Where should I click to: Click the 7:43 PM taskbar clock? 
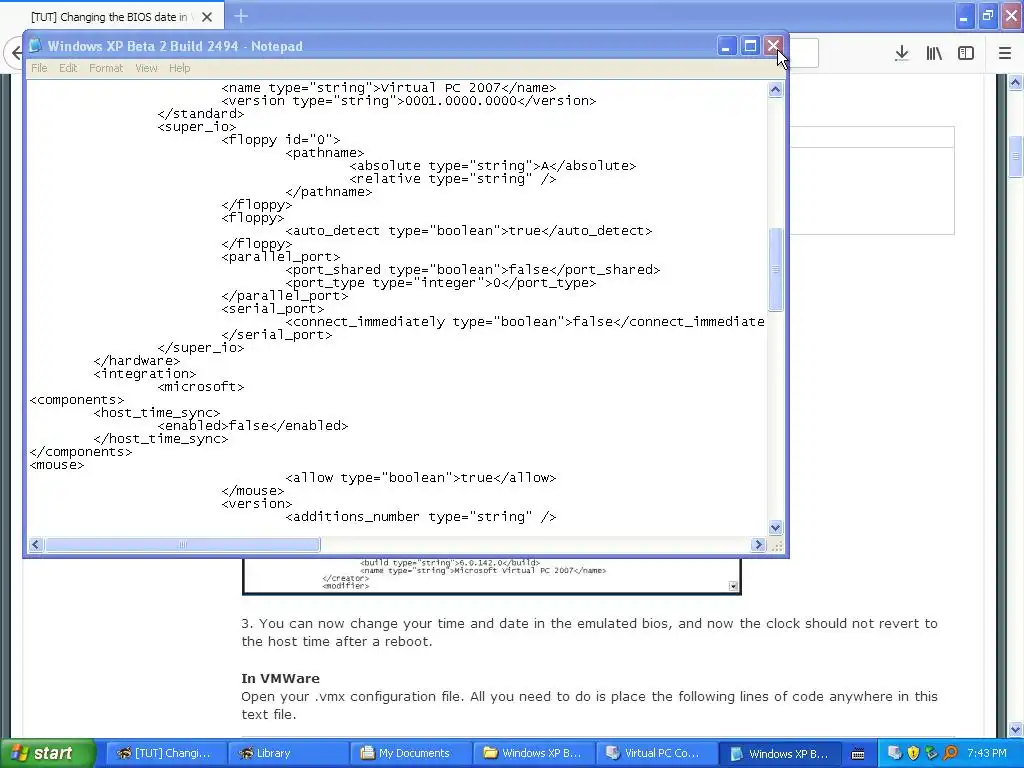tap(986, 753)
